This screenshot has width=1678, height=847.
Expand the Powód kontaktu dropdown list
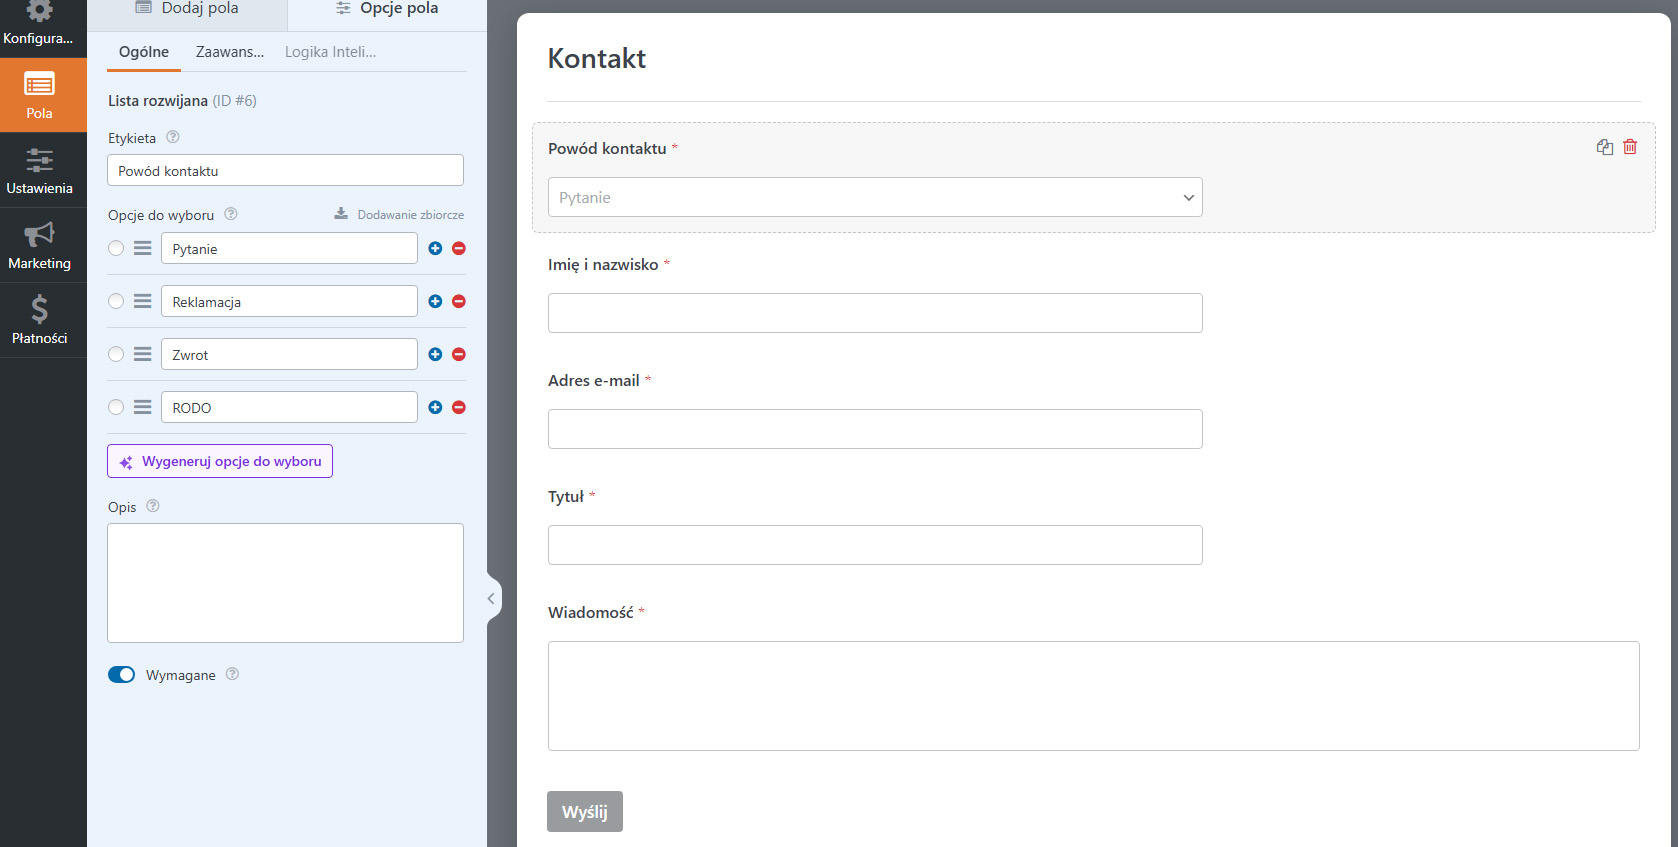pos(875,197)
